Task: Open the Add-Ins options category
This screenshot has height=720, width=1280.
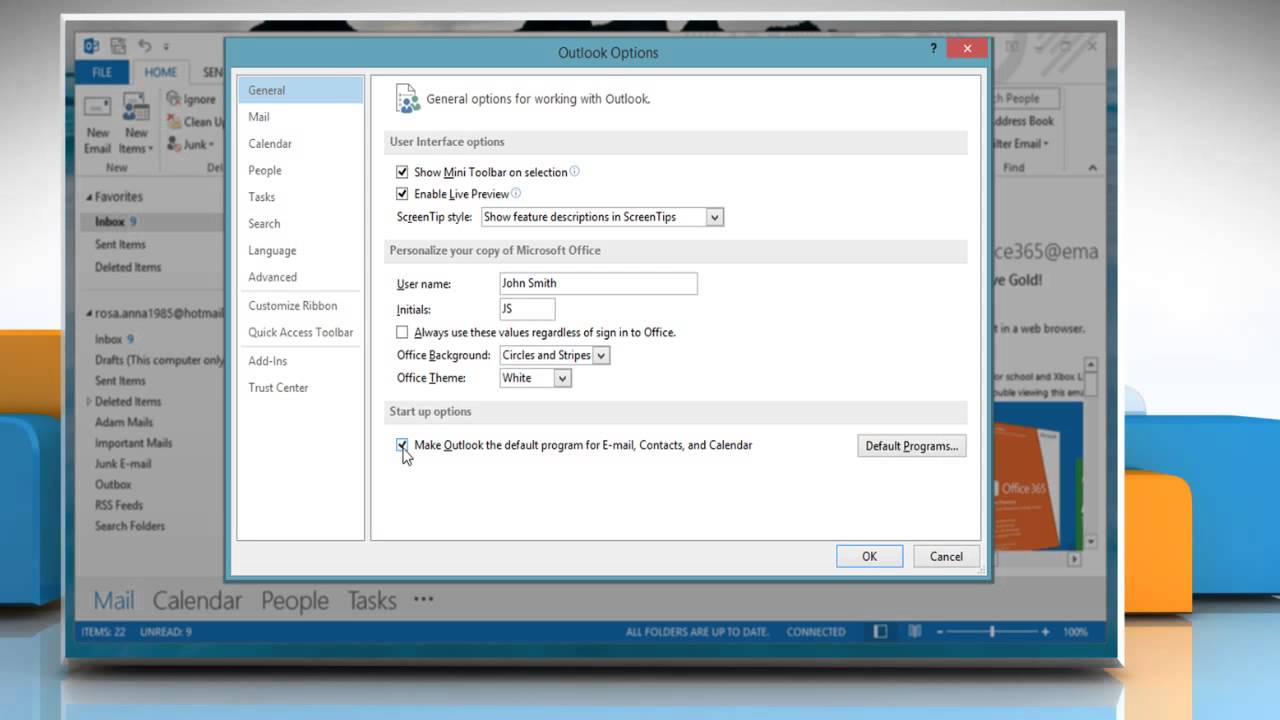Action: pyautogui.click(x=300, y=361)
